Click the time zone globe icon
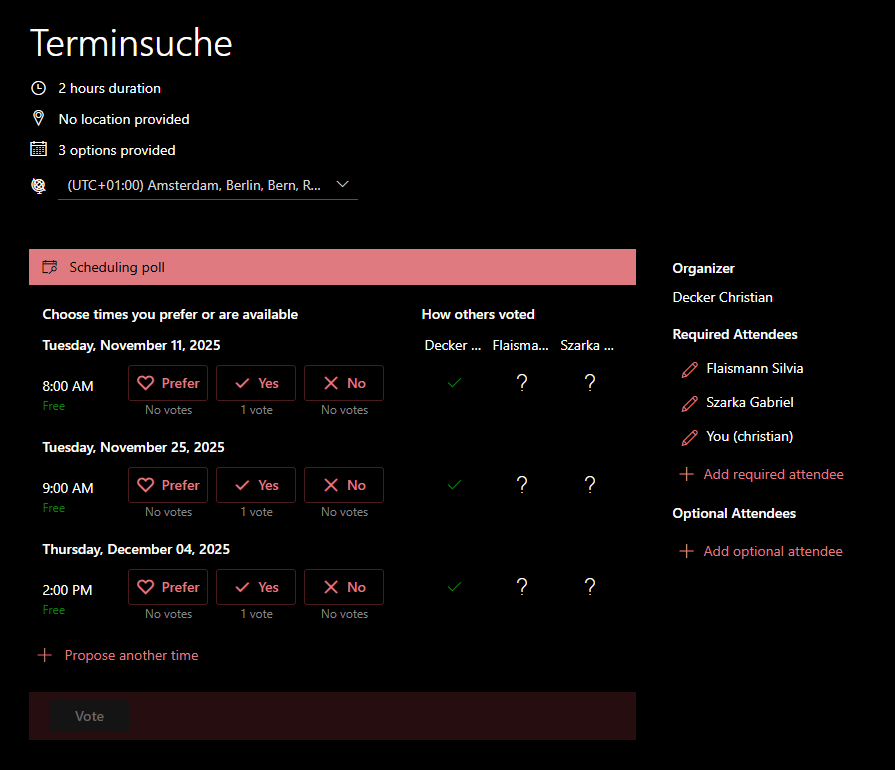The height and width of the screenshot is (770, 895). (39, 185)
